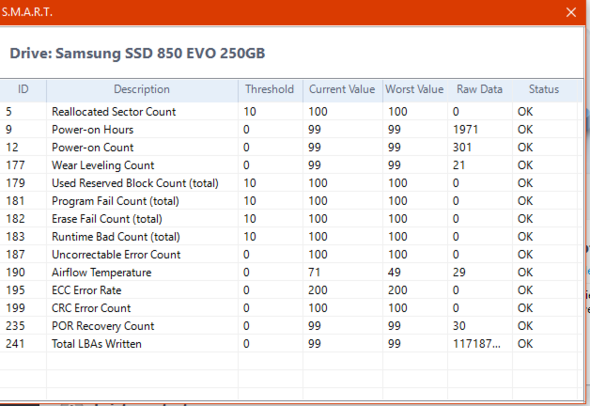Select the Program Fail Count row

[289, 201]
